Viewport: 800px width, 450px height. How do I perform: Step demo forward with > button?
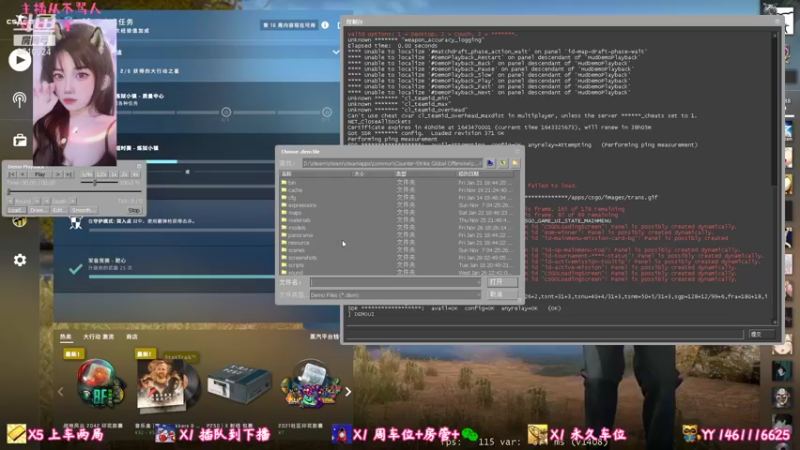pos(58,174)
